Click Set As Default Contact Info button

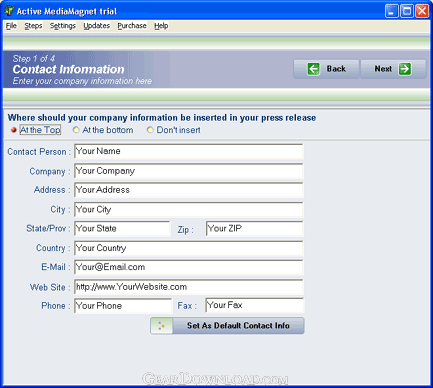pos(227,326)
